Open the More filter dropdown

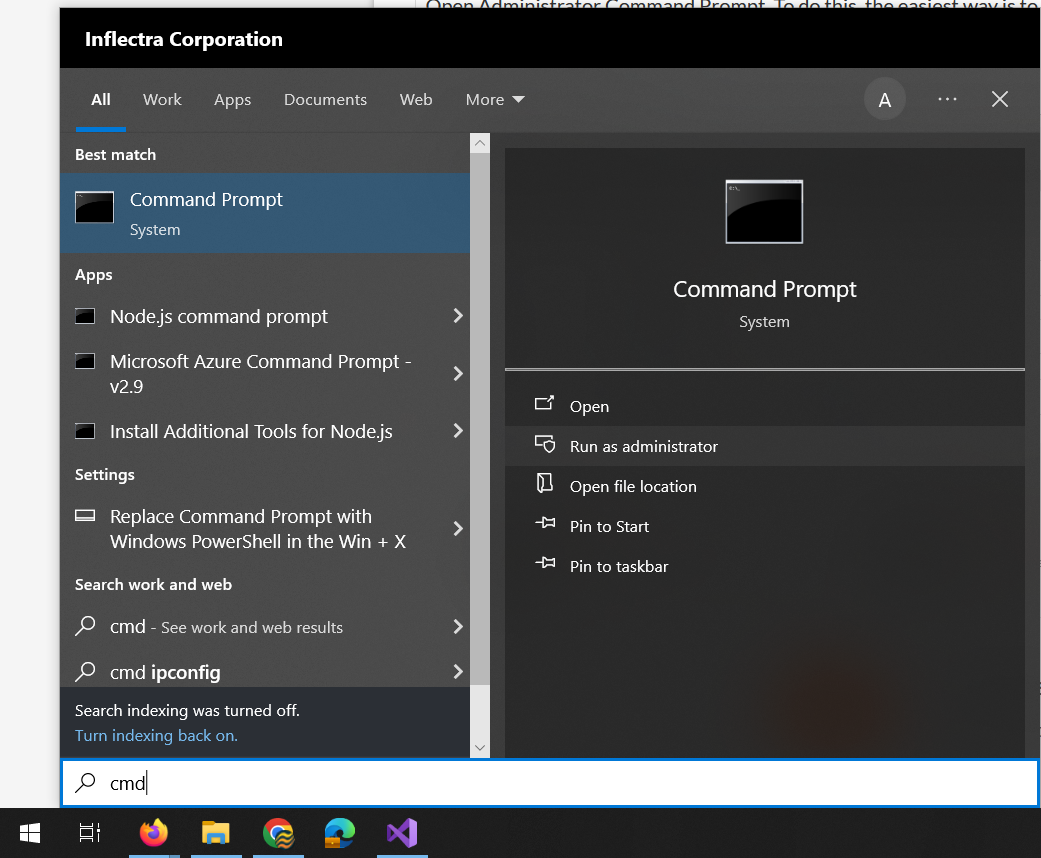tap(495, 100)
